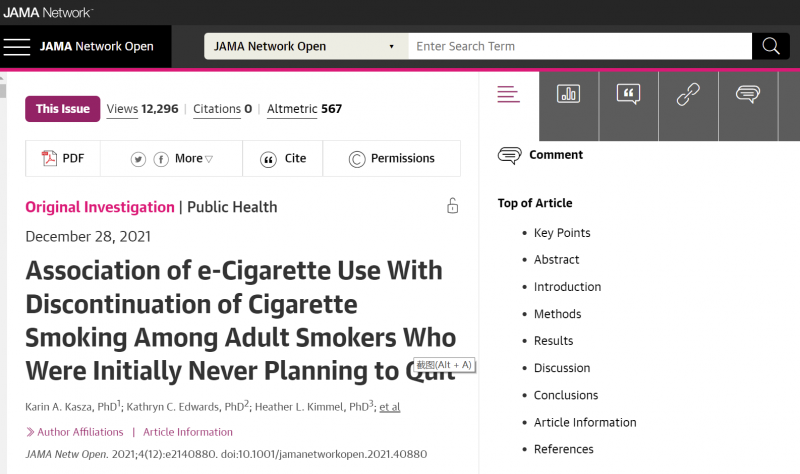Click the open access padlock icon
Screen dimensions: 800x474
452,207
